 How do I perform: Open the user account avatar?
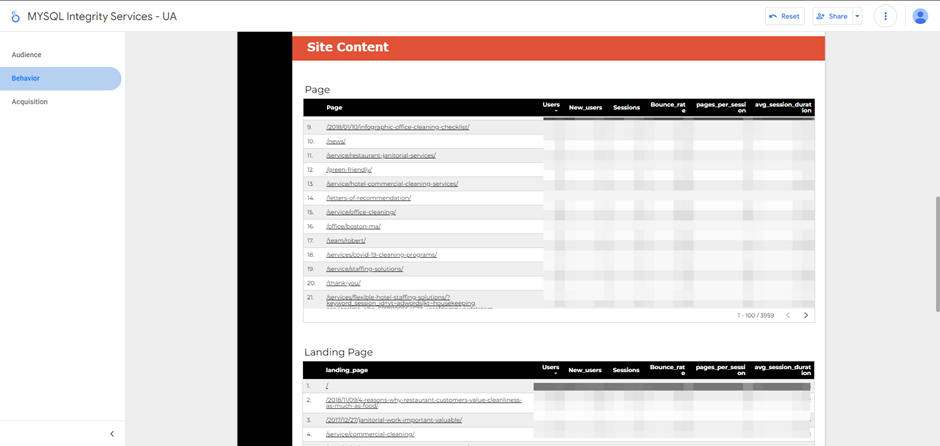click(920, 16)
